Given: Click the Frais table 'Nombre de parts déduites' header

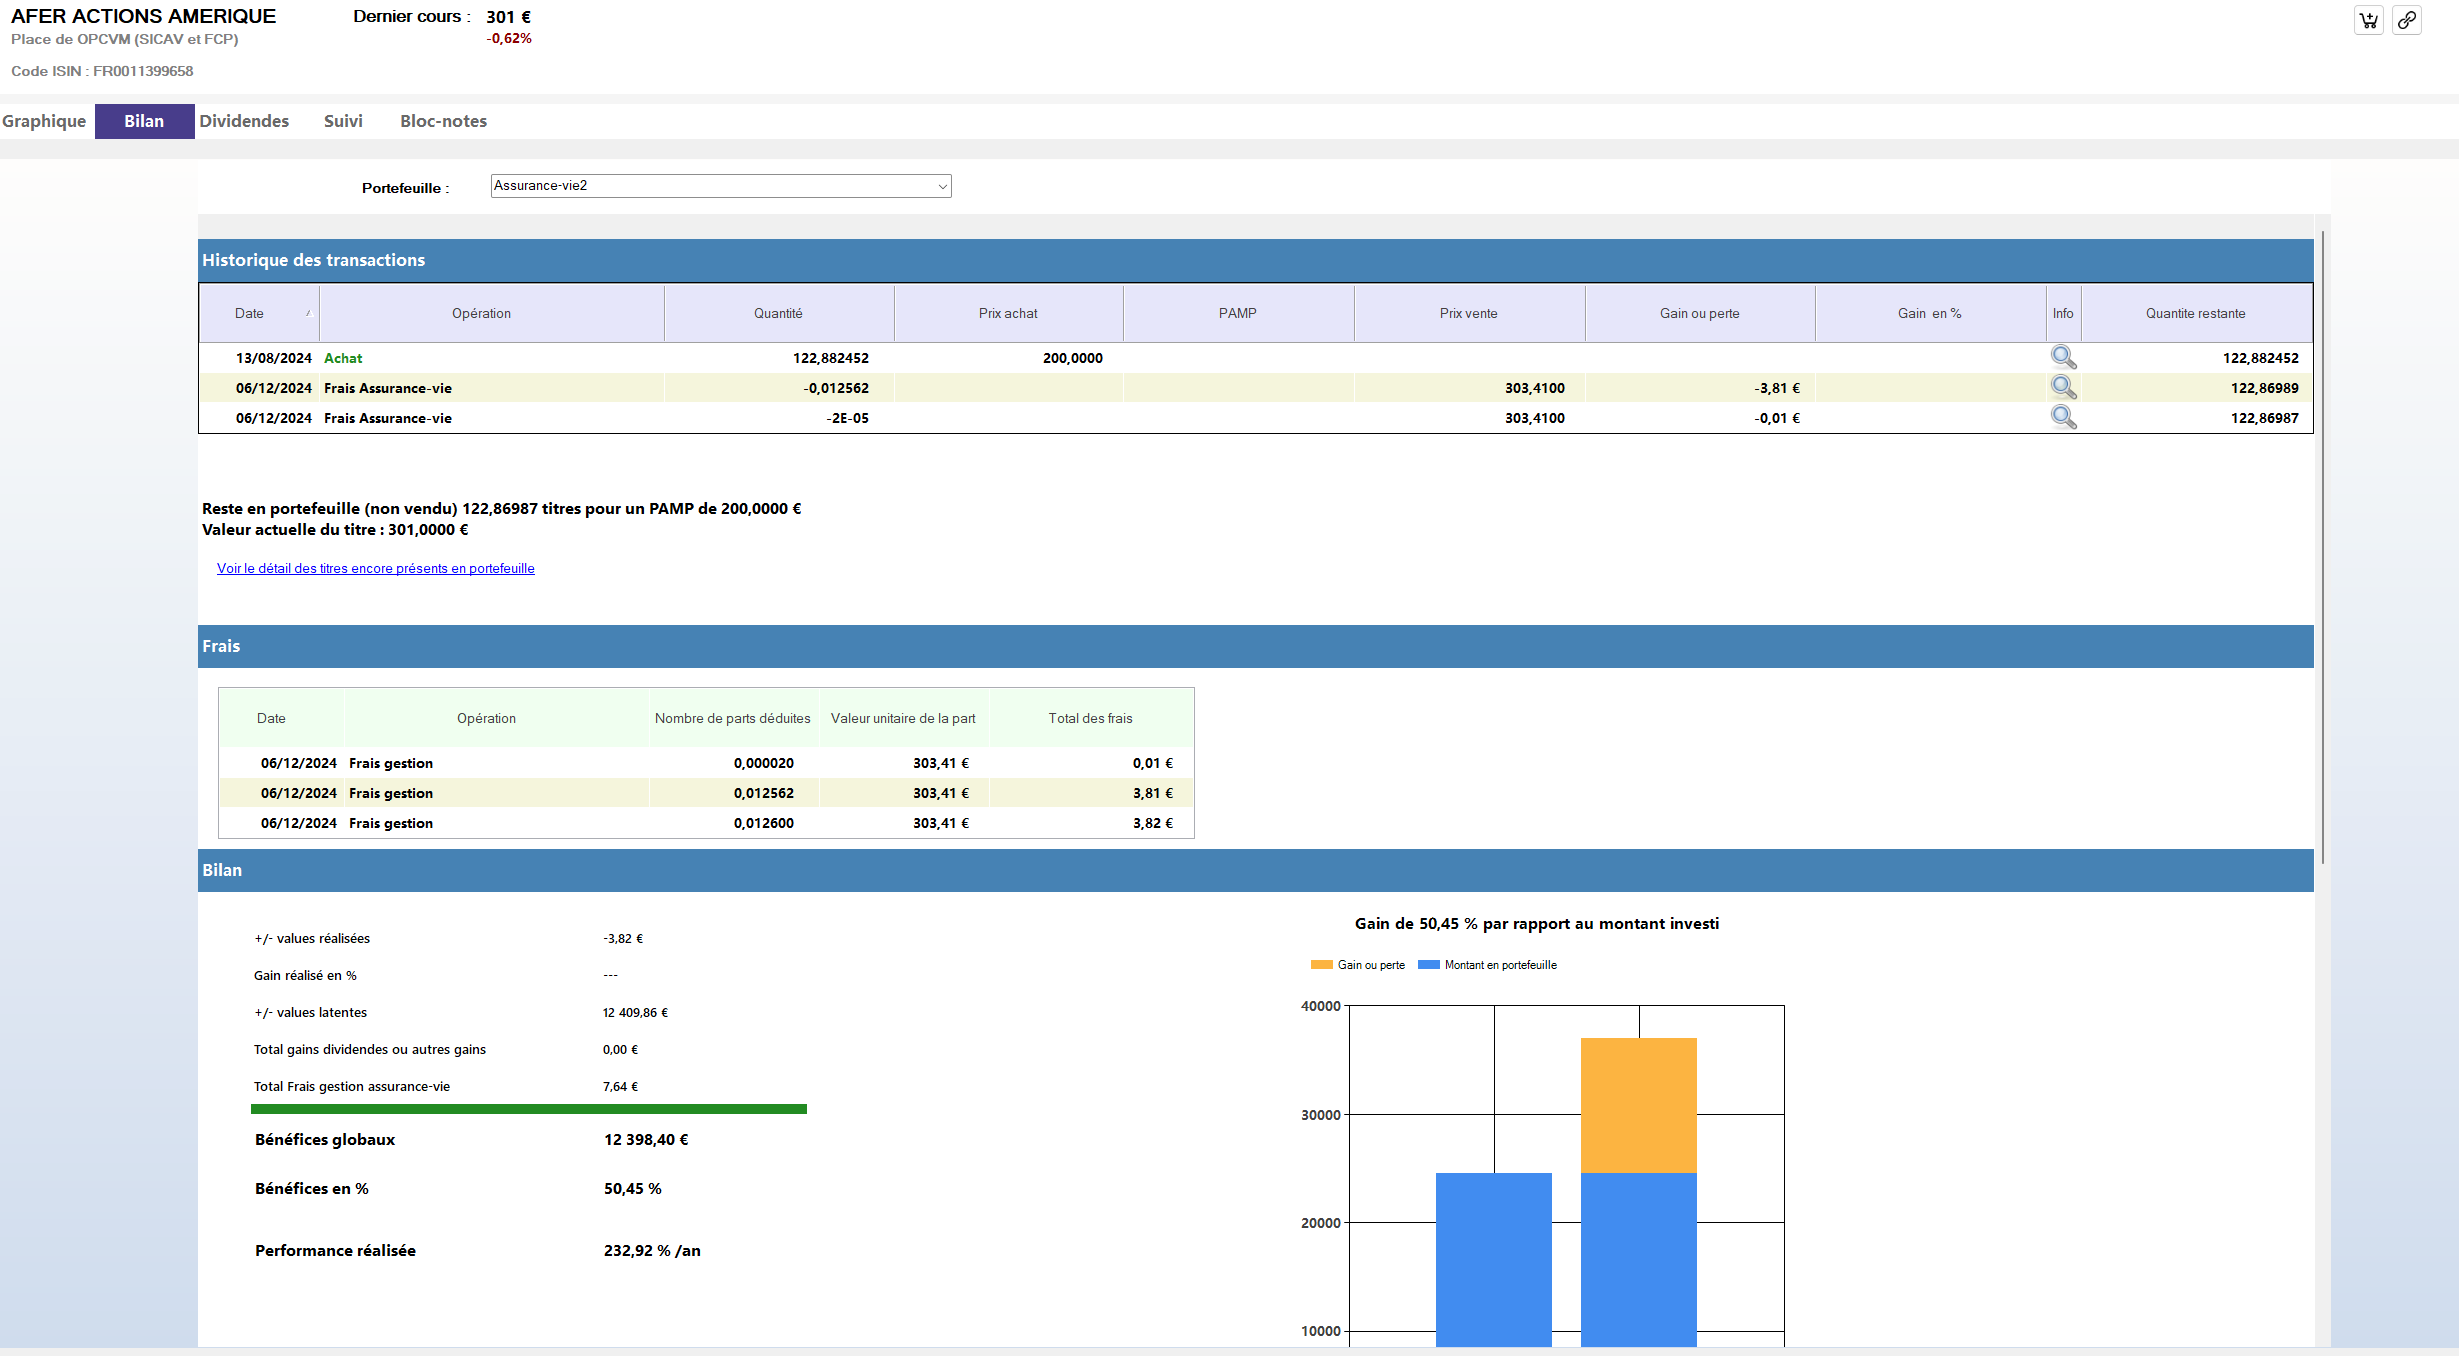Looking at the screenshot, I should [733, 718].
